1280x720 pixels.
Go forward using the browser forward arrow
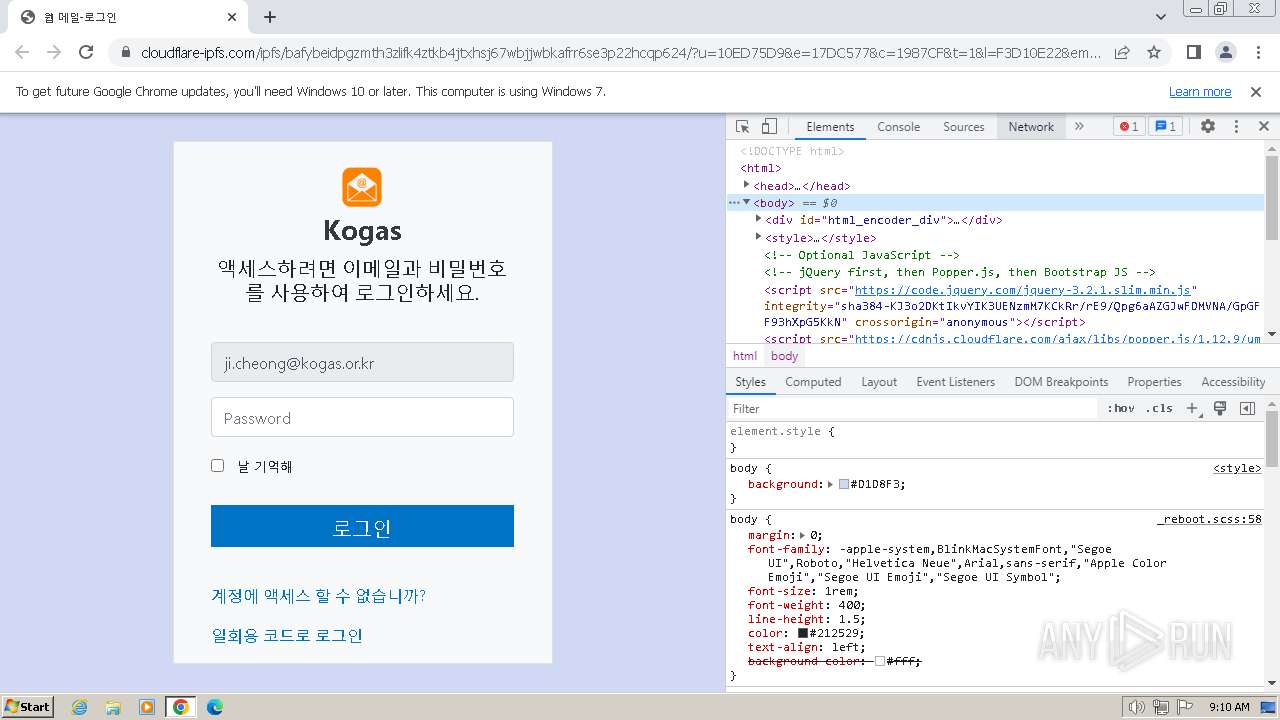54,52
